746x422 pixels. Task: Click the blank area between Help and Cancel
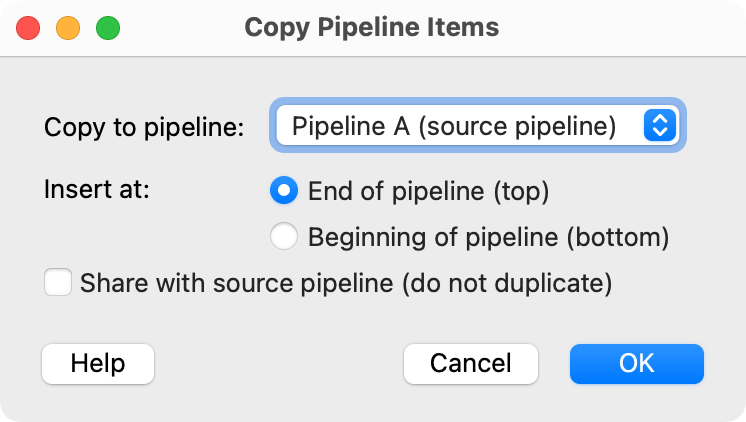pyautogui.click(x=278, y=363)
